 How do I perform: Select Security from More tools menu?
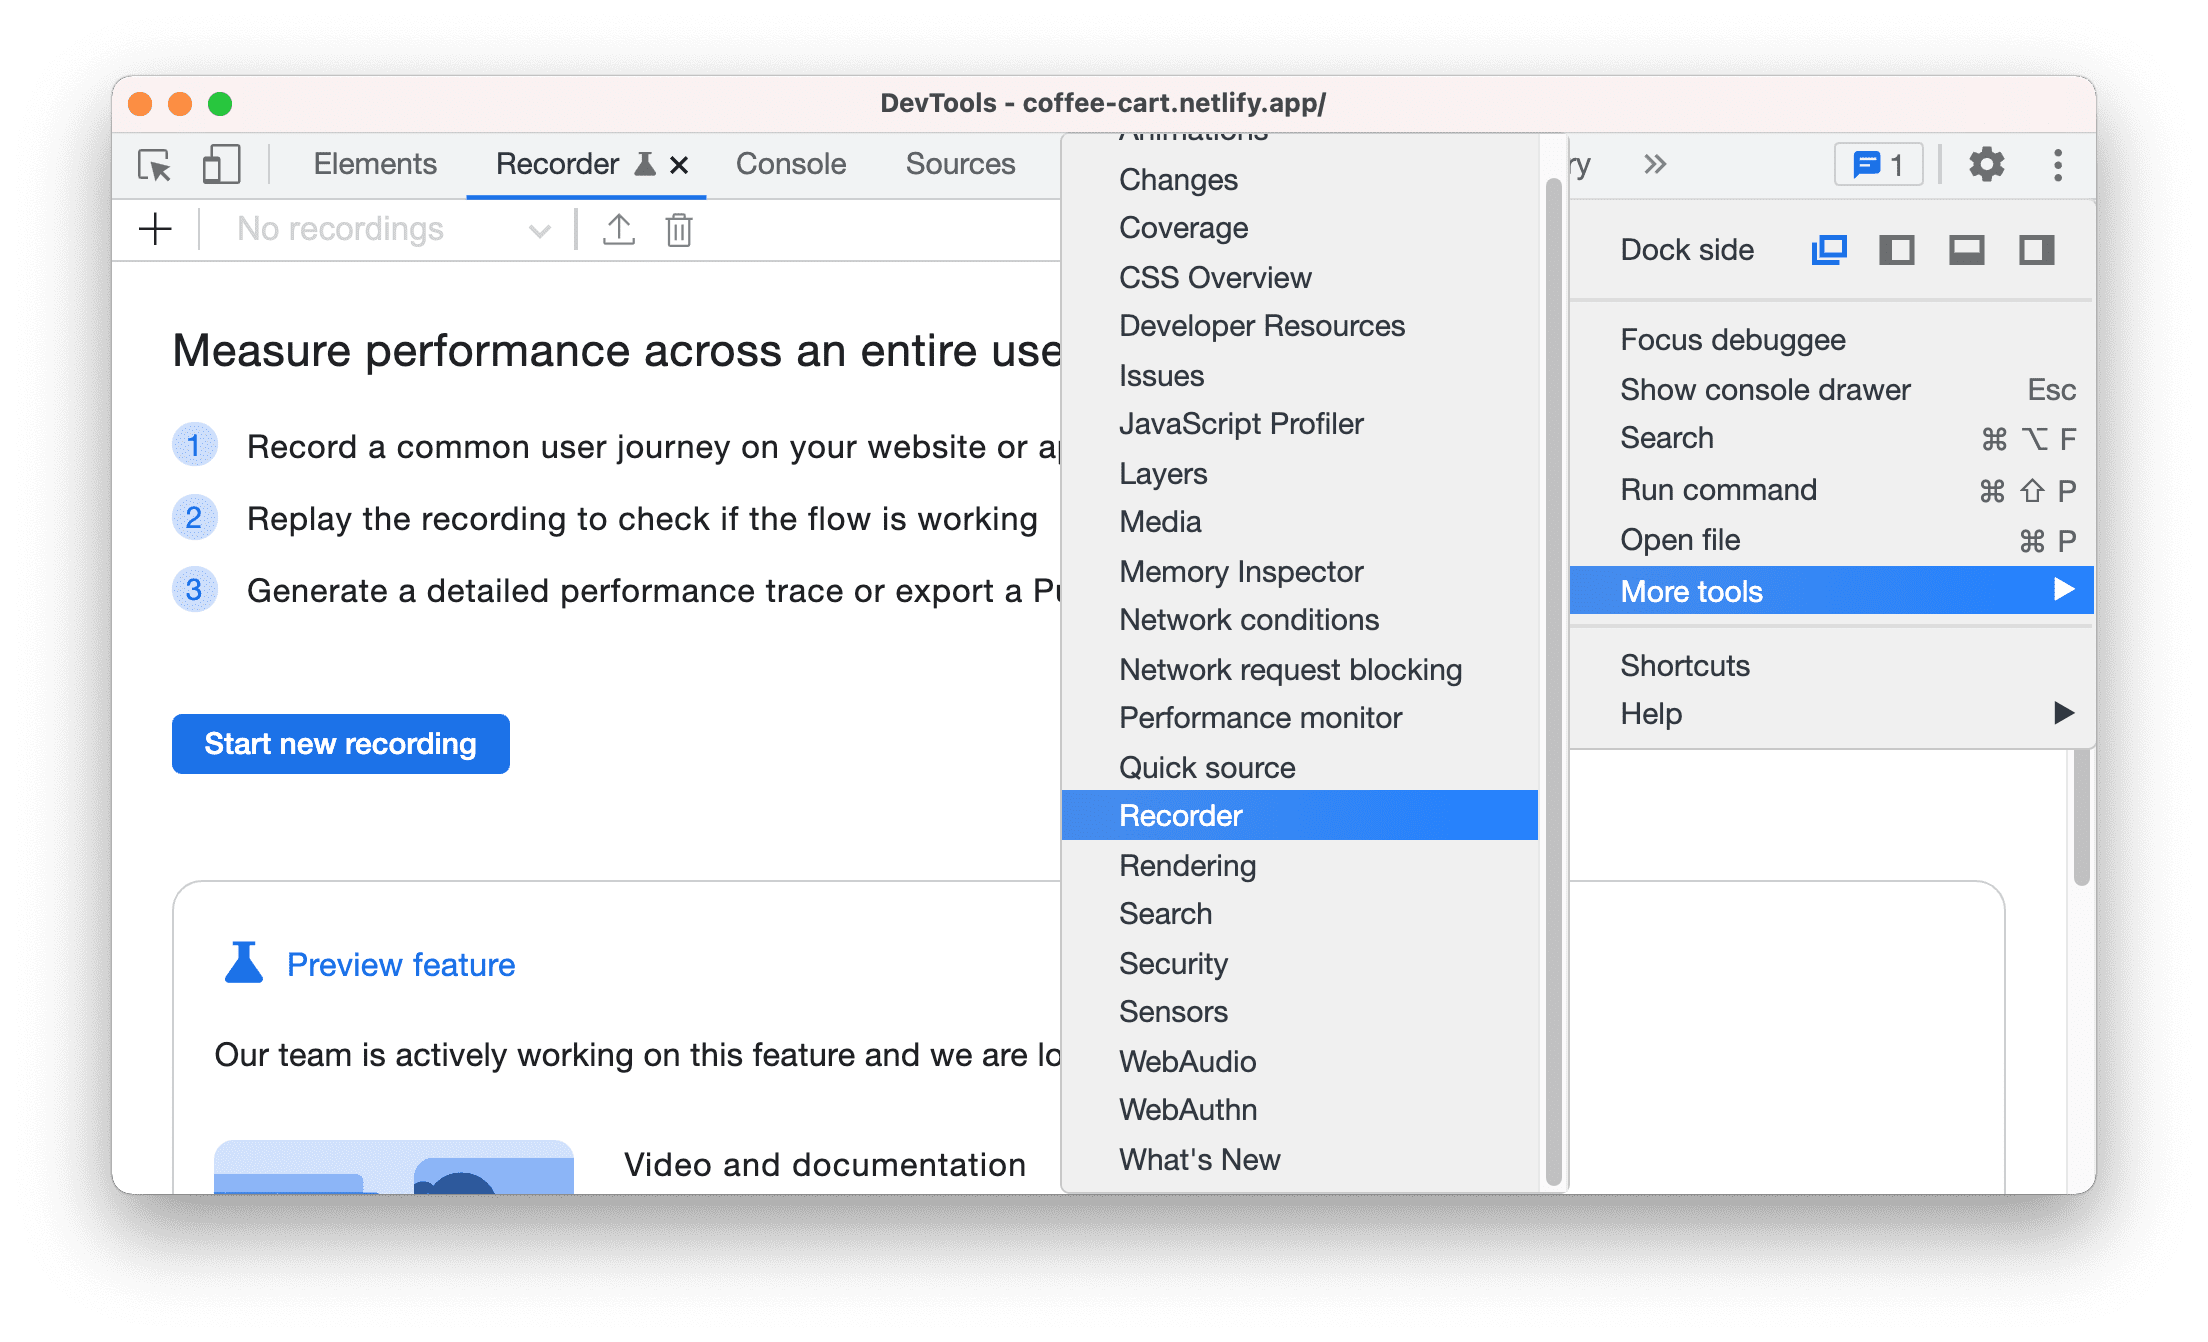[1173, 962]
